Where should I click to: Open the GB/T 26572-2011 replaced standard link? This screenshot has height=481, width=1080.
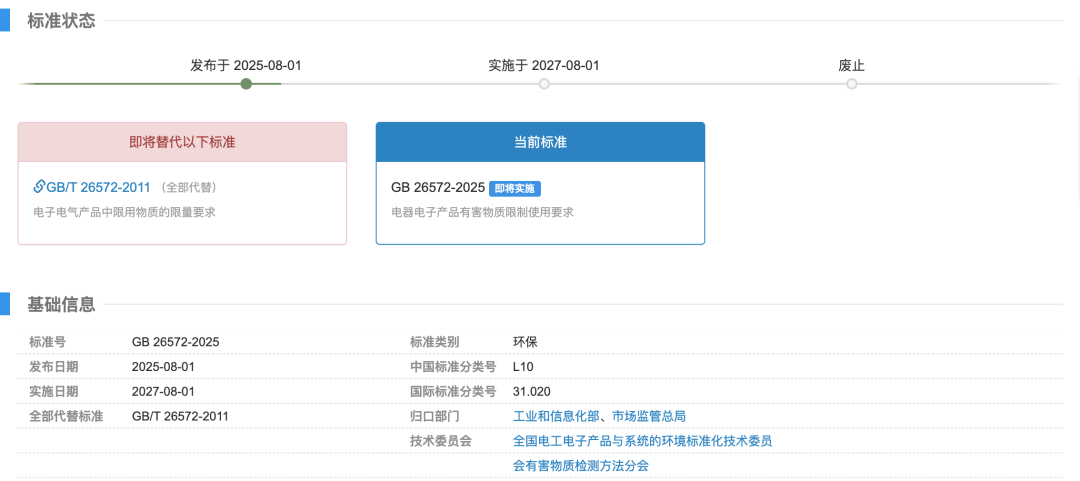tap(98, 187)
